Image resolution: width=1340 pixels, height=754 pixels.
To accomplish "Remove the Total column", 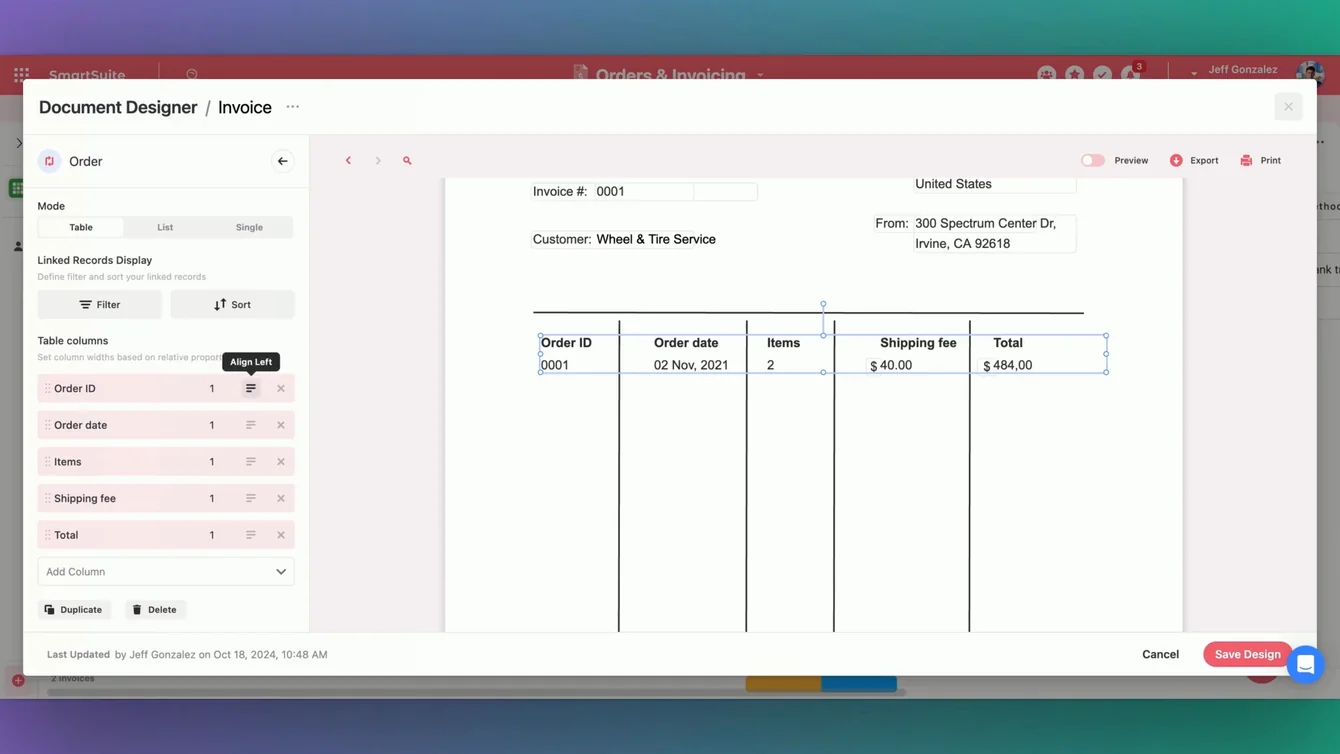I will (281, 535).
